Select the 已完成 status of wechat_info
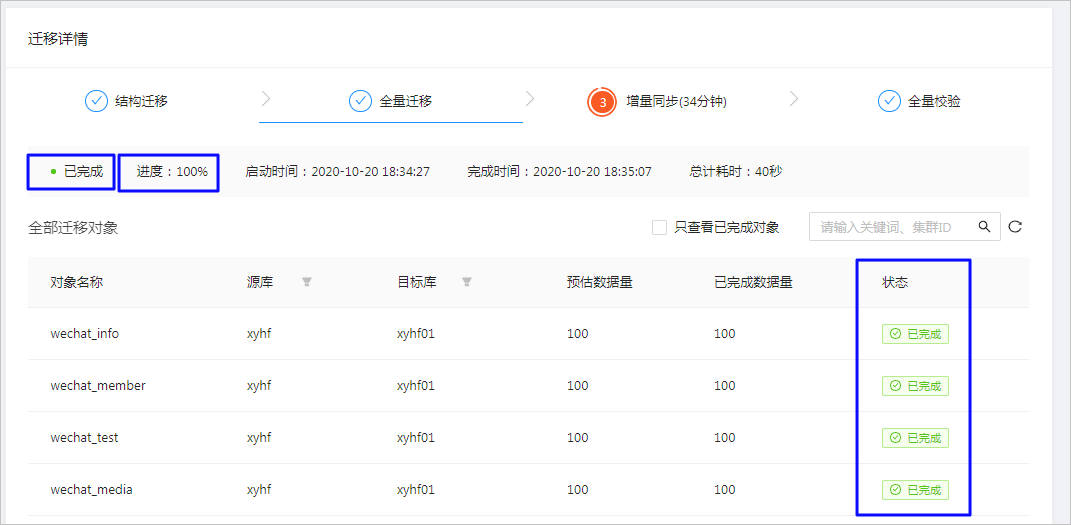Image resolution: width=1071 pixels, height=525 pixels. [x=915, y=334]
